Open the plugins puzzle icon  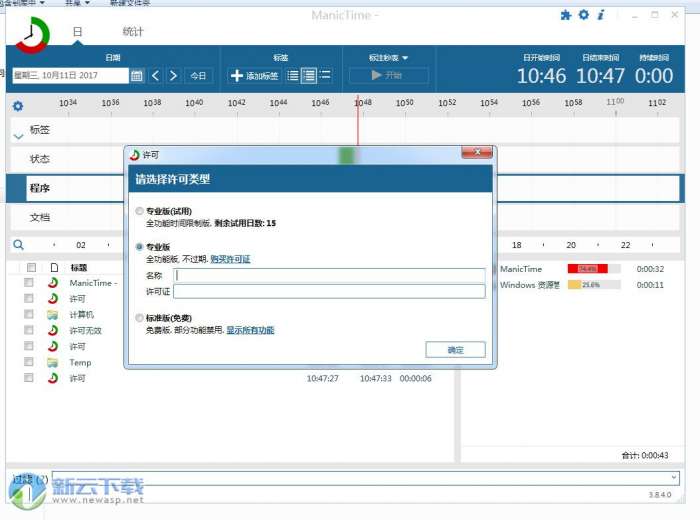pos(566,16)
